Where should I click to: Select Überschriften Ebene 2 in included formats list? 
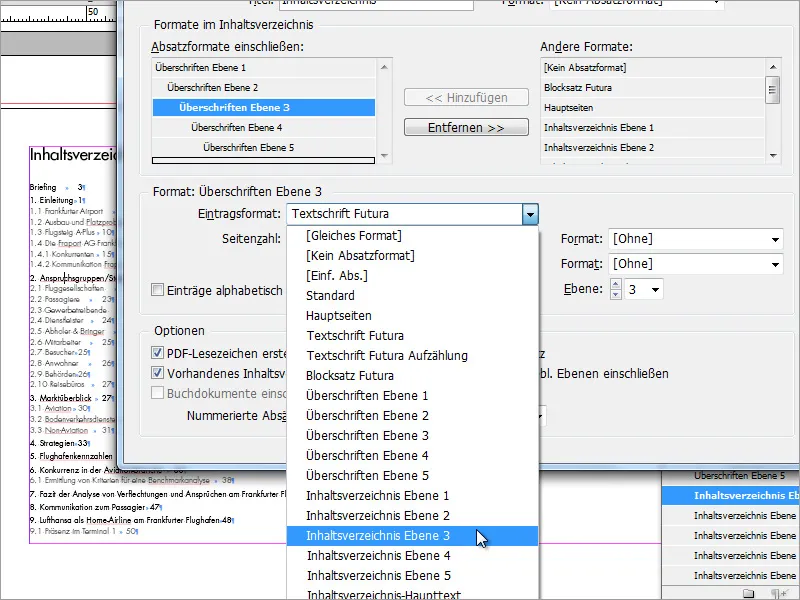264,87
